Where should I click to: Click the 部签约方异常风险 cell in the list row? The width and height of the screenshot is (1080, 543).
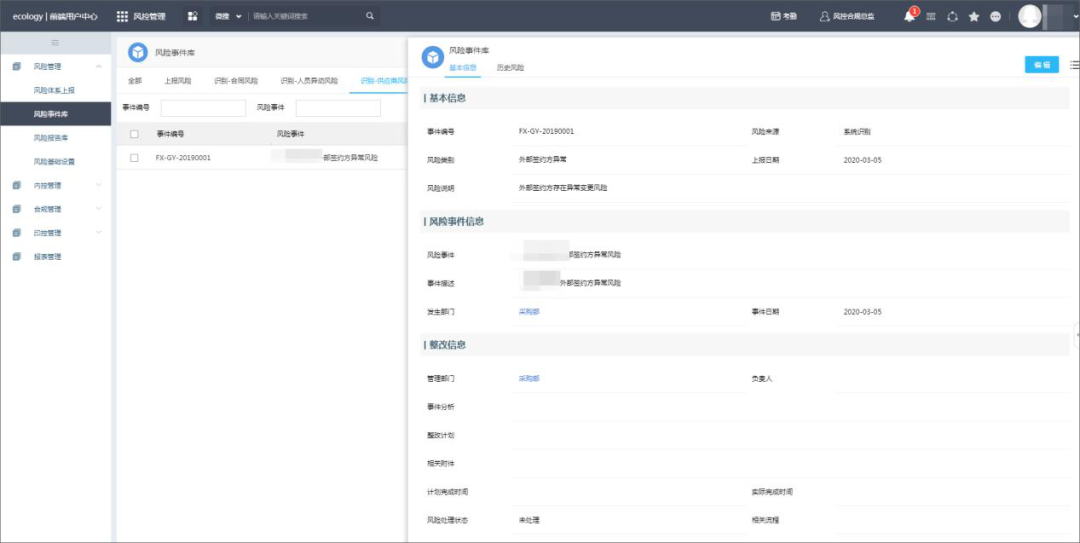pyautogui.click(x=351, y=158)
